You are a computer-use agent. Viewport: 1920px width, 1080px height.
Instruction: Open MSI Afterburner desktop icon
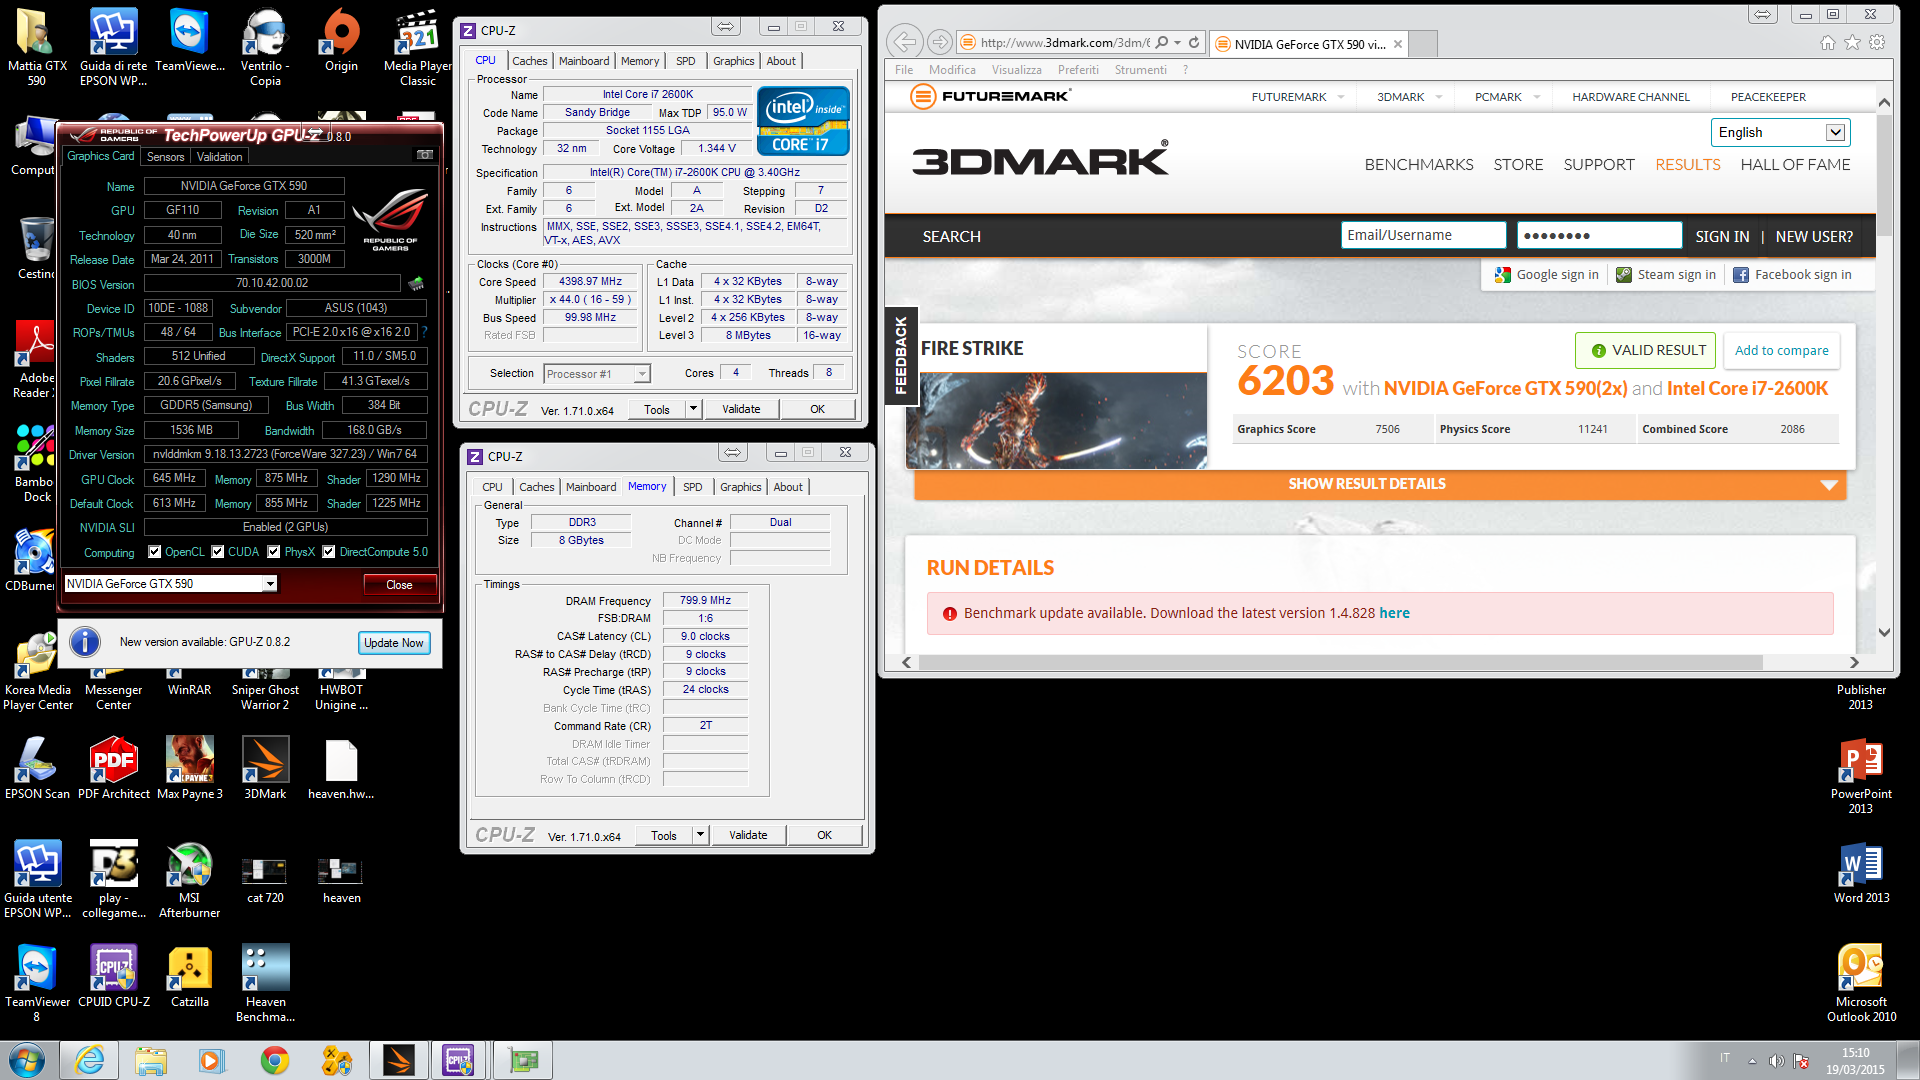189,880
